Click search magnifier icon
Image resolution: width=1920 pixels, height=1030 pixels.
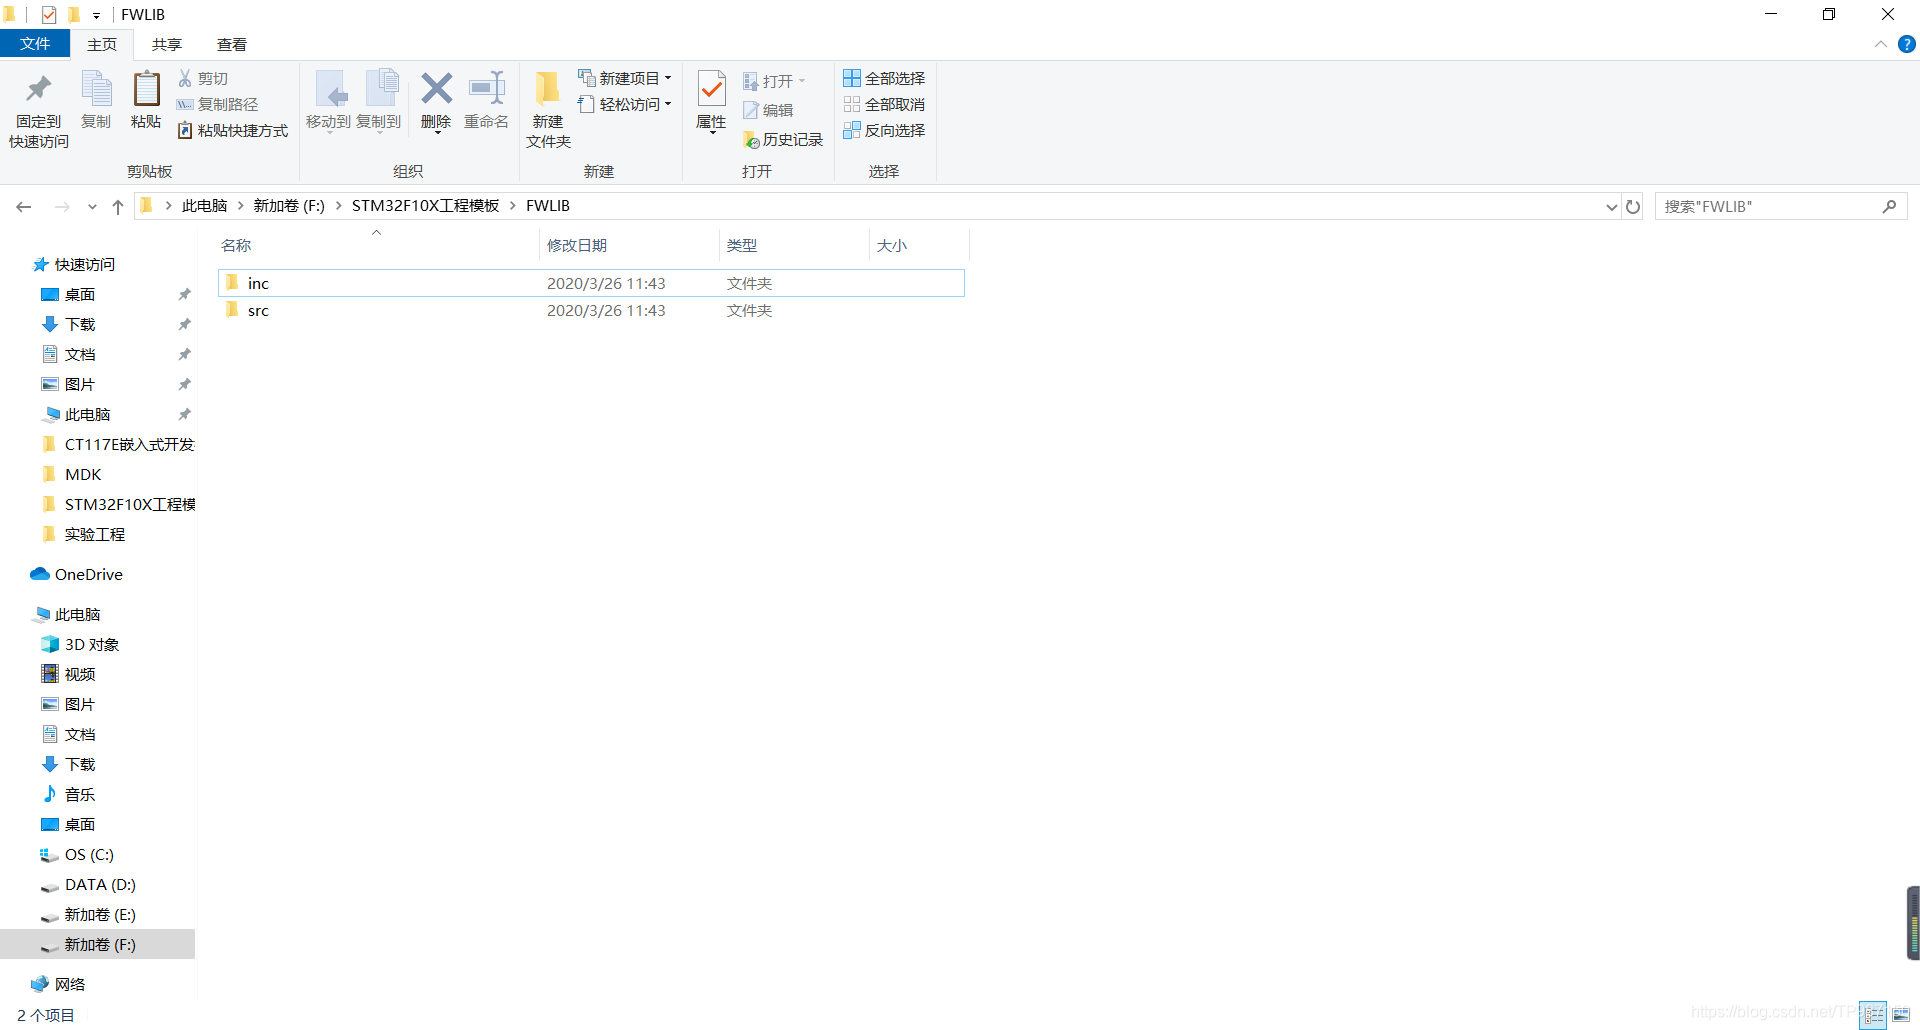tap(1889, 206)
